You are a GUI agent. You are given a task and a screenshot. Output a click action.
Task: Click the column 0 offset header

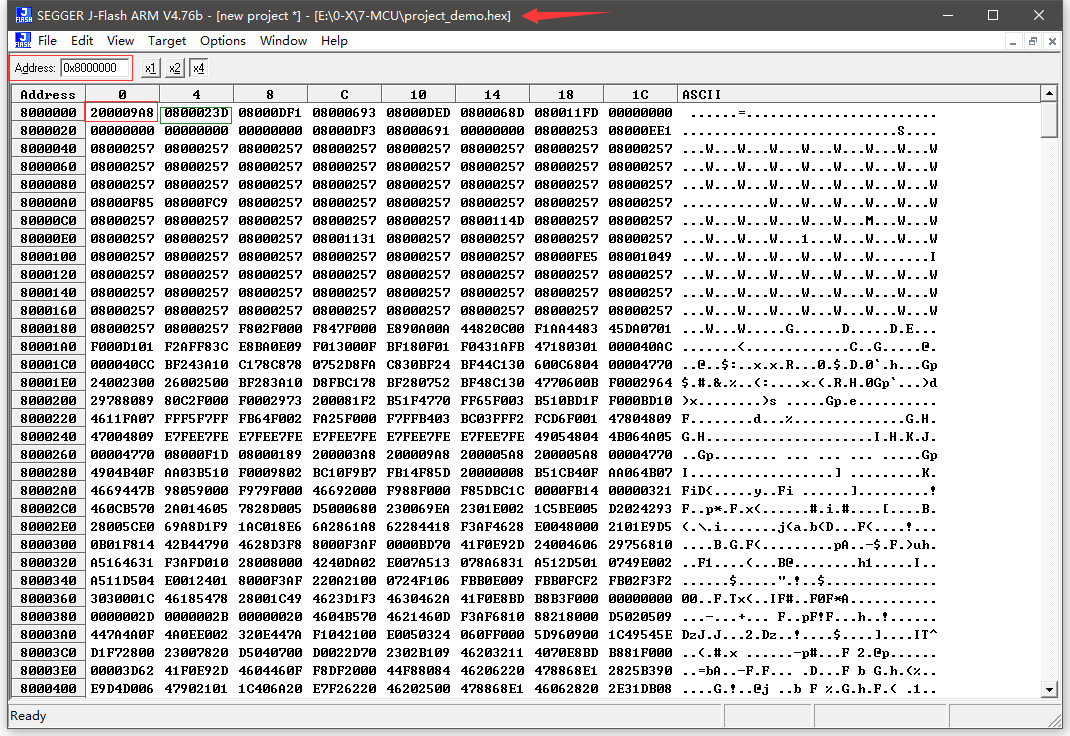pyautogui.click(x=122, y=94)
